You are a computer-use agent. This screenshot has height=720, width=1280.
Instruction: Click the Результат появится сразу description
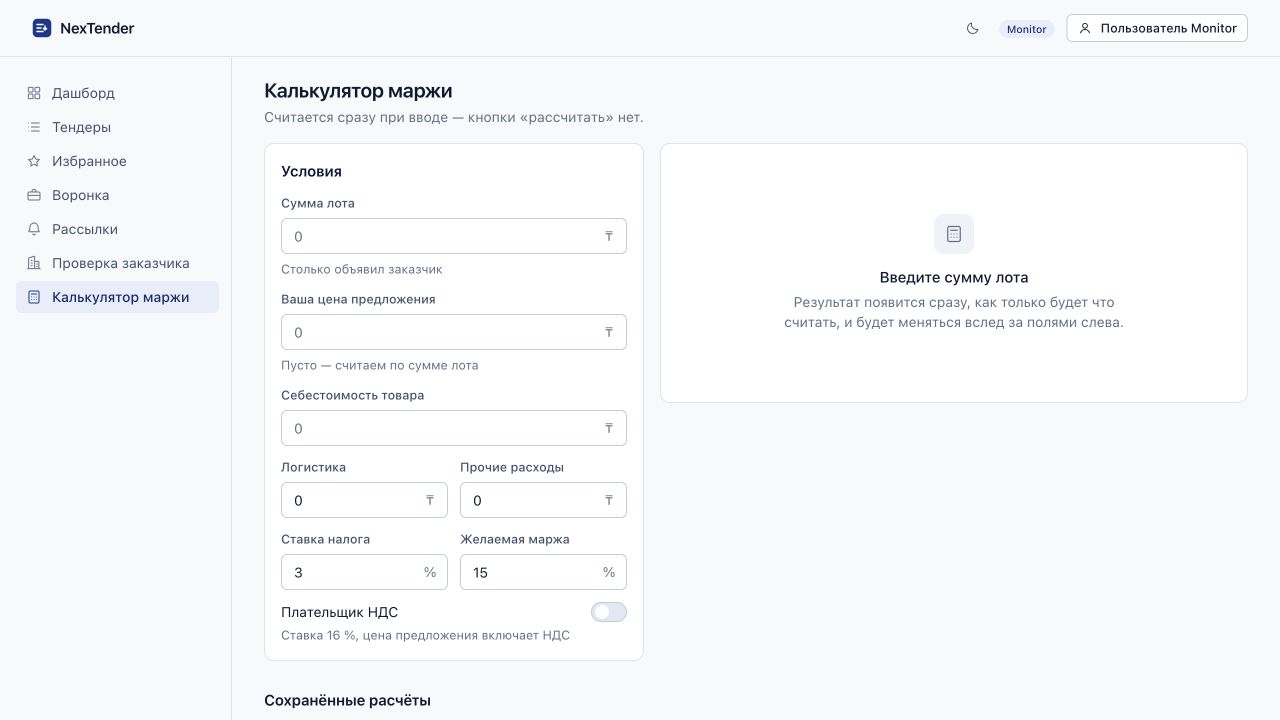click(954, 312)
